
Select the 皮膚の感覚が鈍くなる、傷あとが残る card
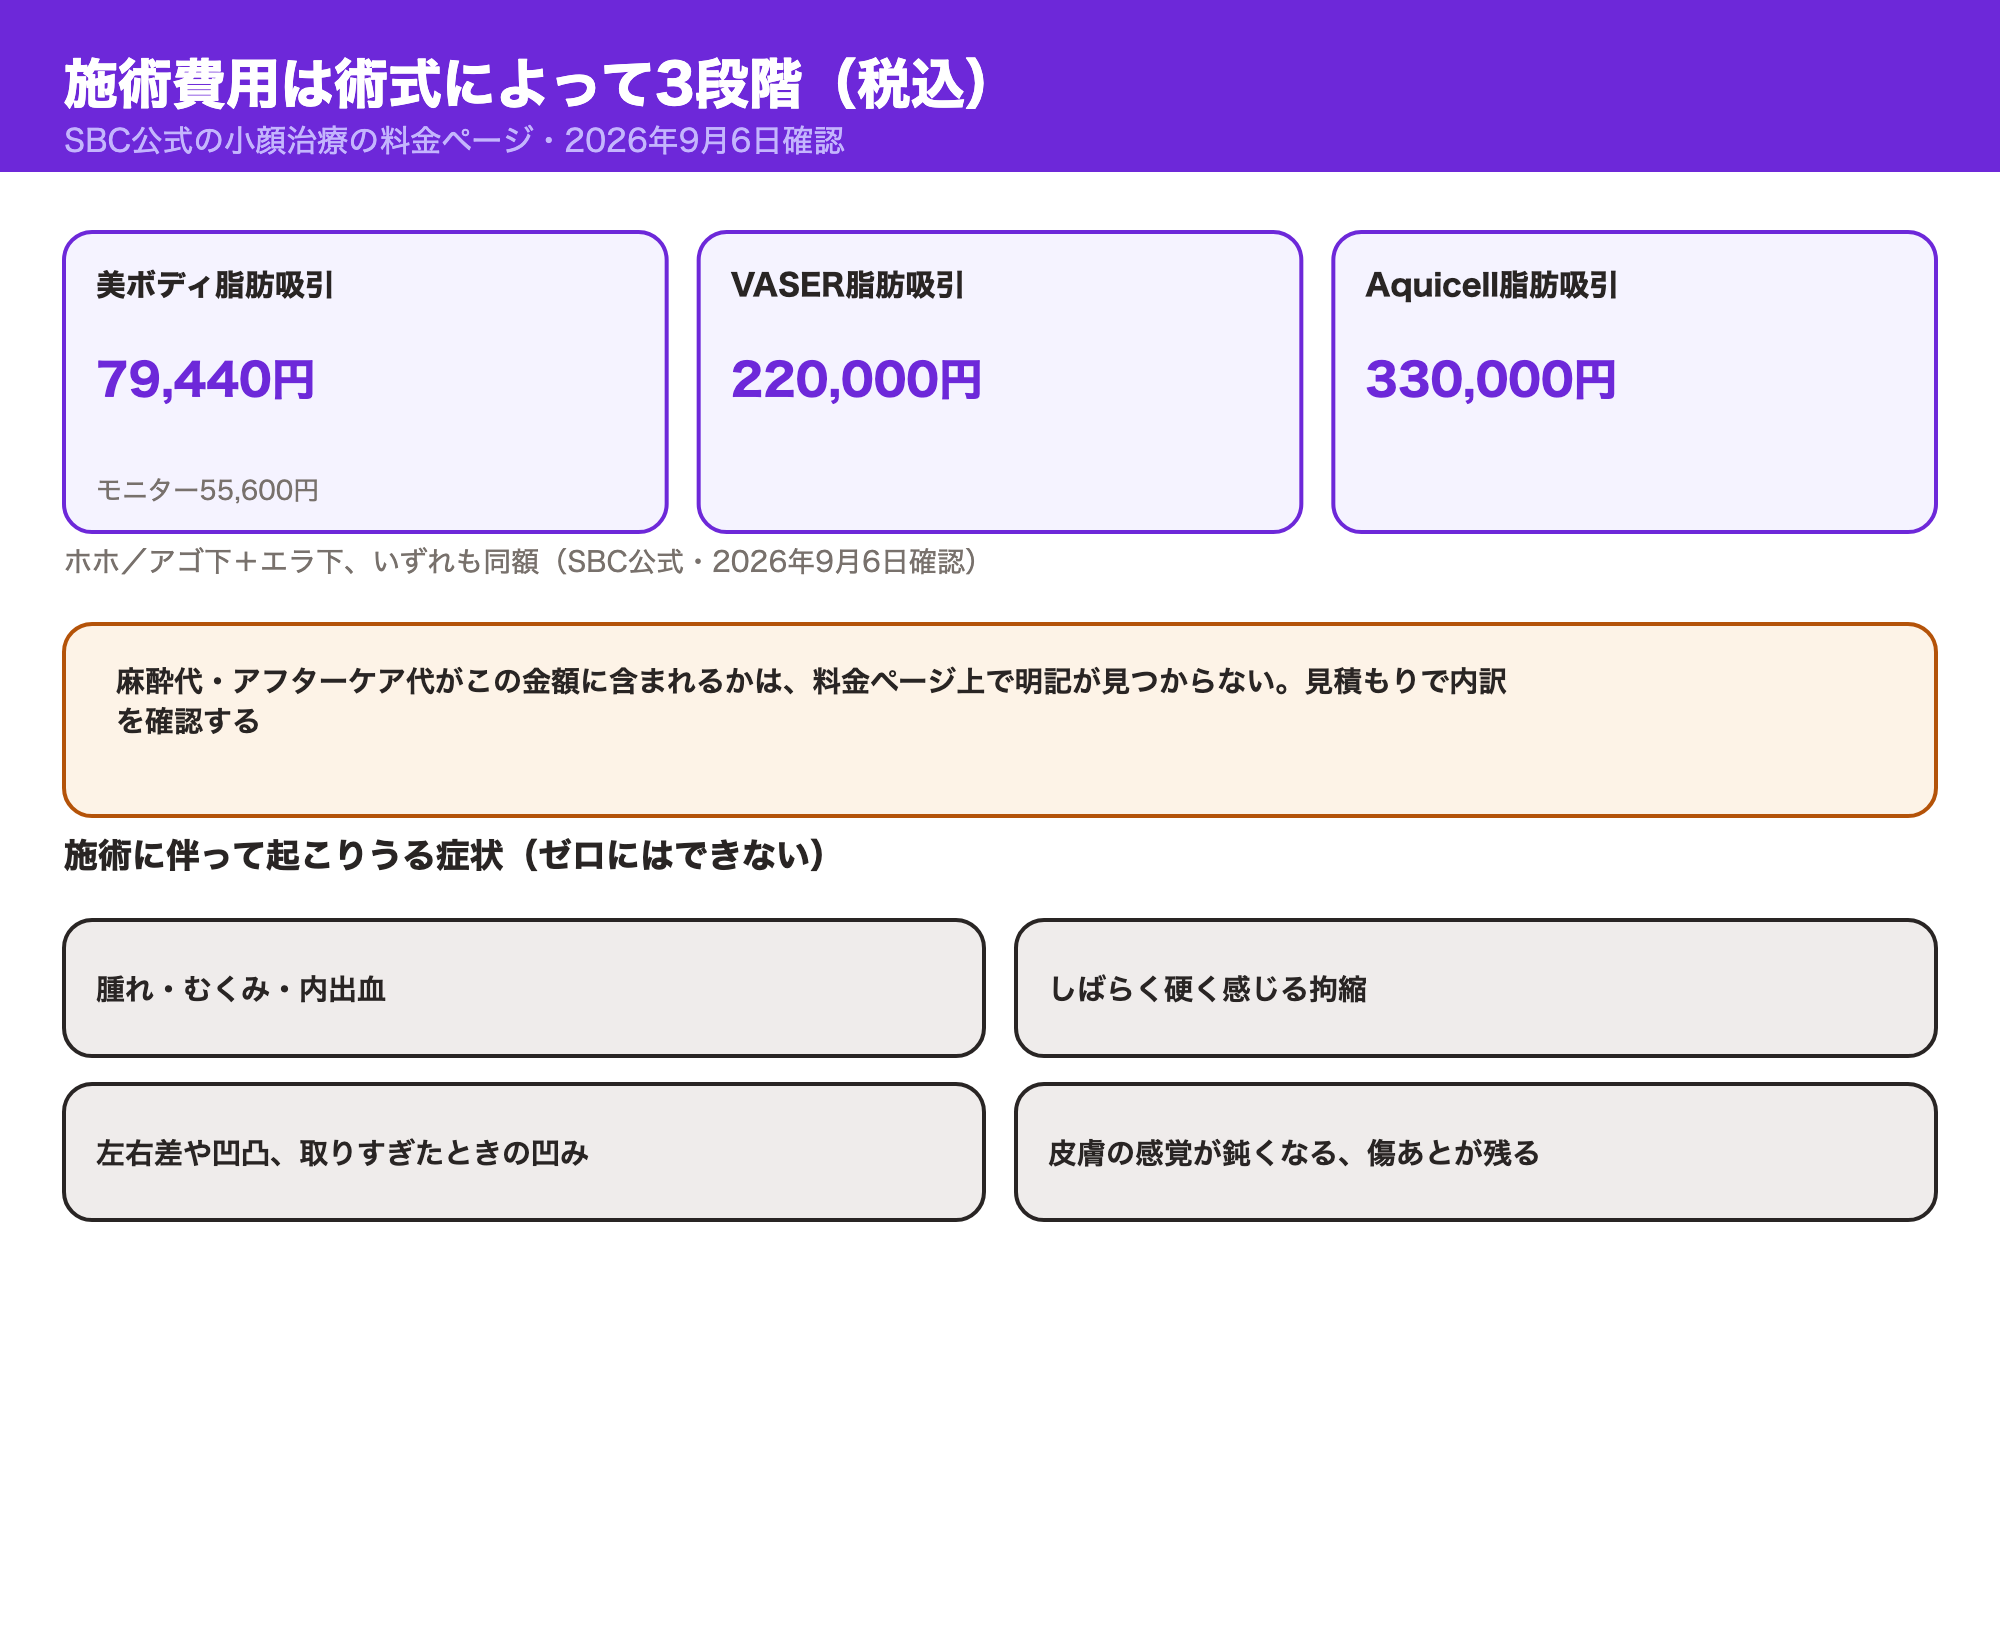coord(1476,1152)
